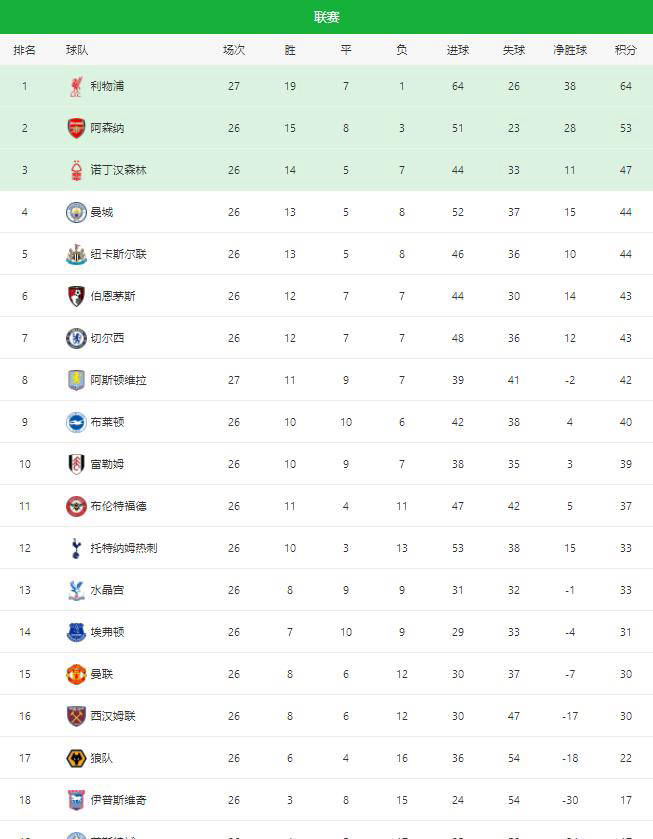This screenshot has height=839, width=653.
Task: Click the 场次 column header
Action: tap(234, 50)
